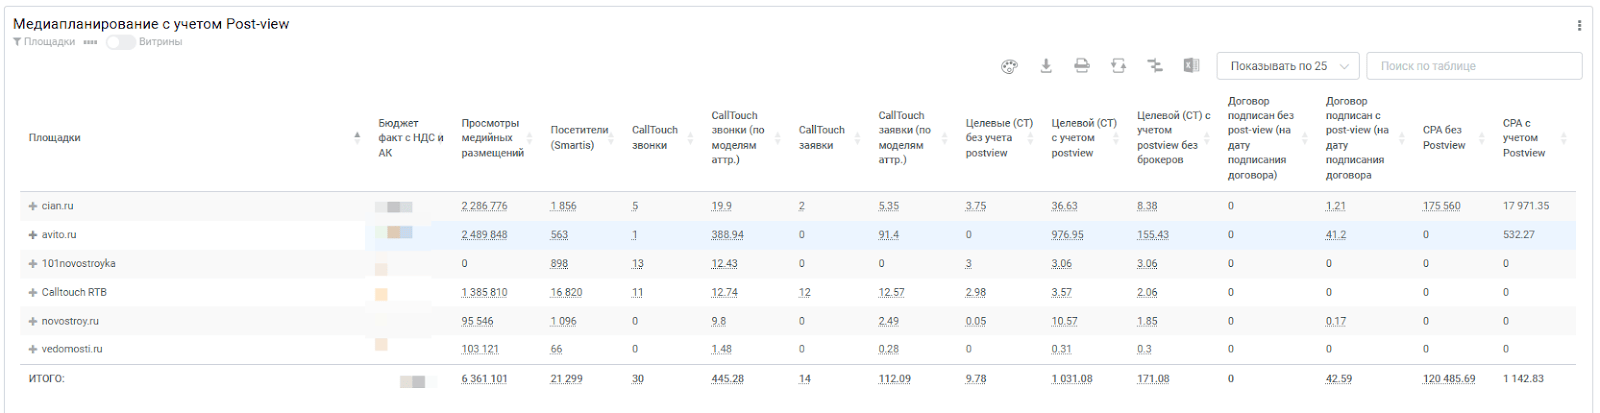Click the Площадки filter funnel icon

pos(17,42)
